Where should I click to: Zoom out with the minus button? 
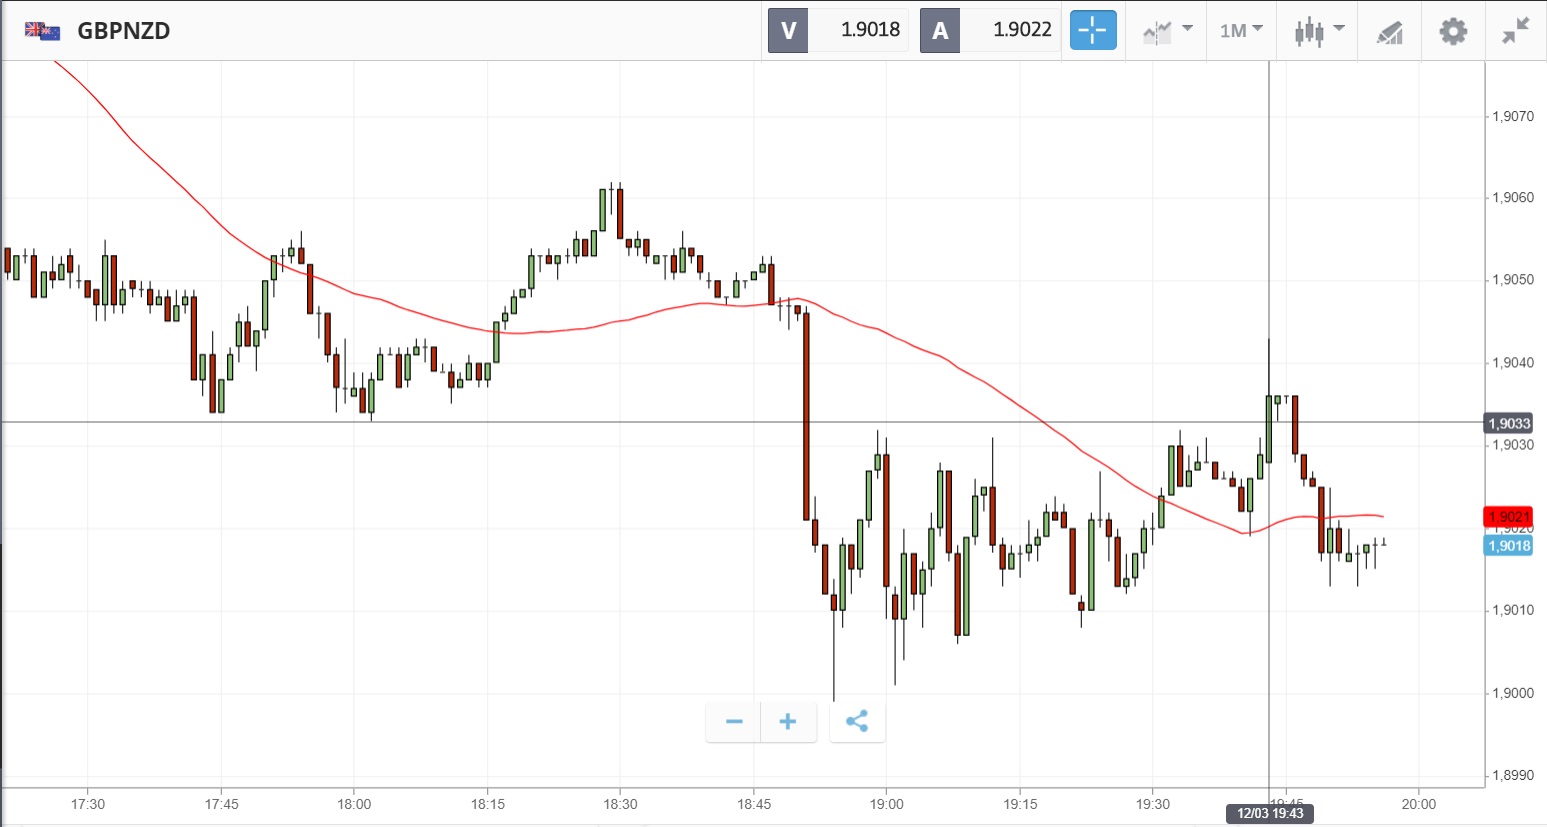[734, 721]
